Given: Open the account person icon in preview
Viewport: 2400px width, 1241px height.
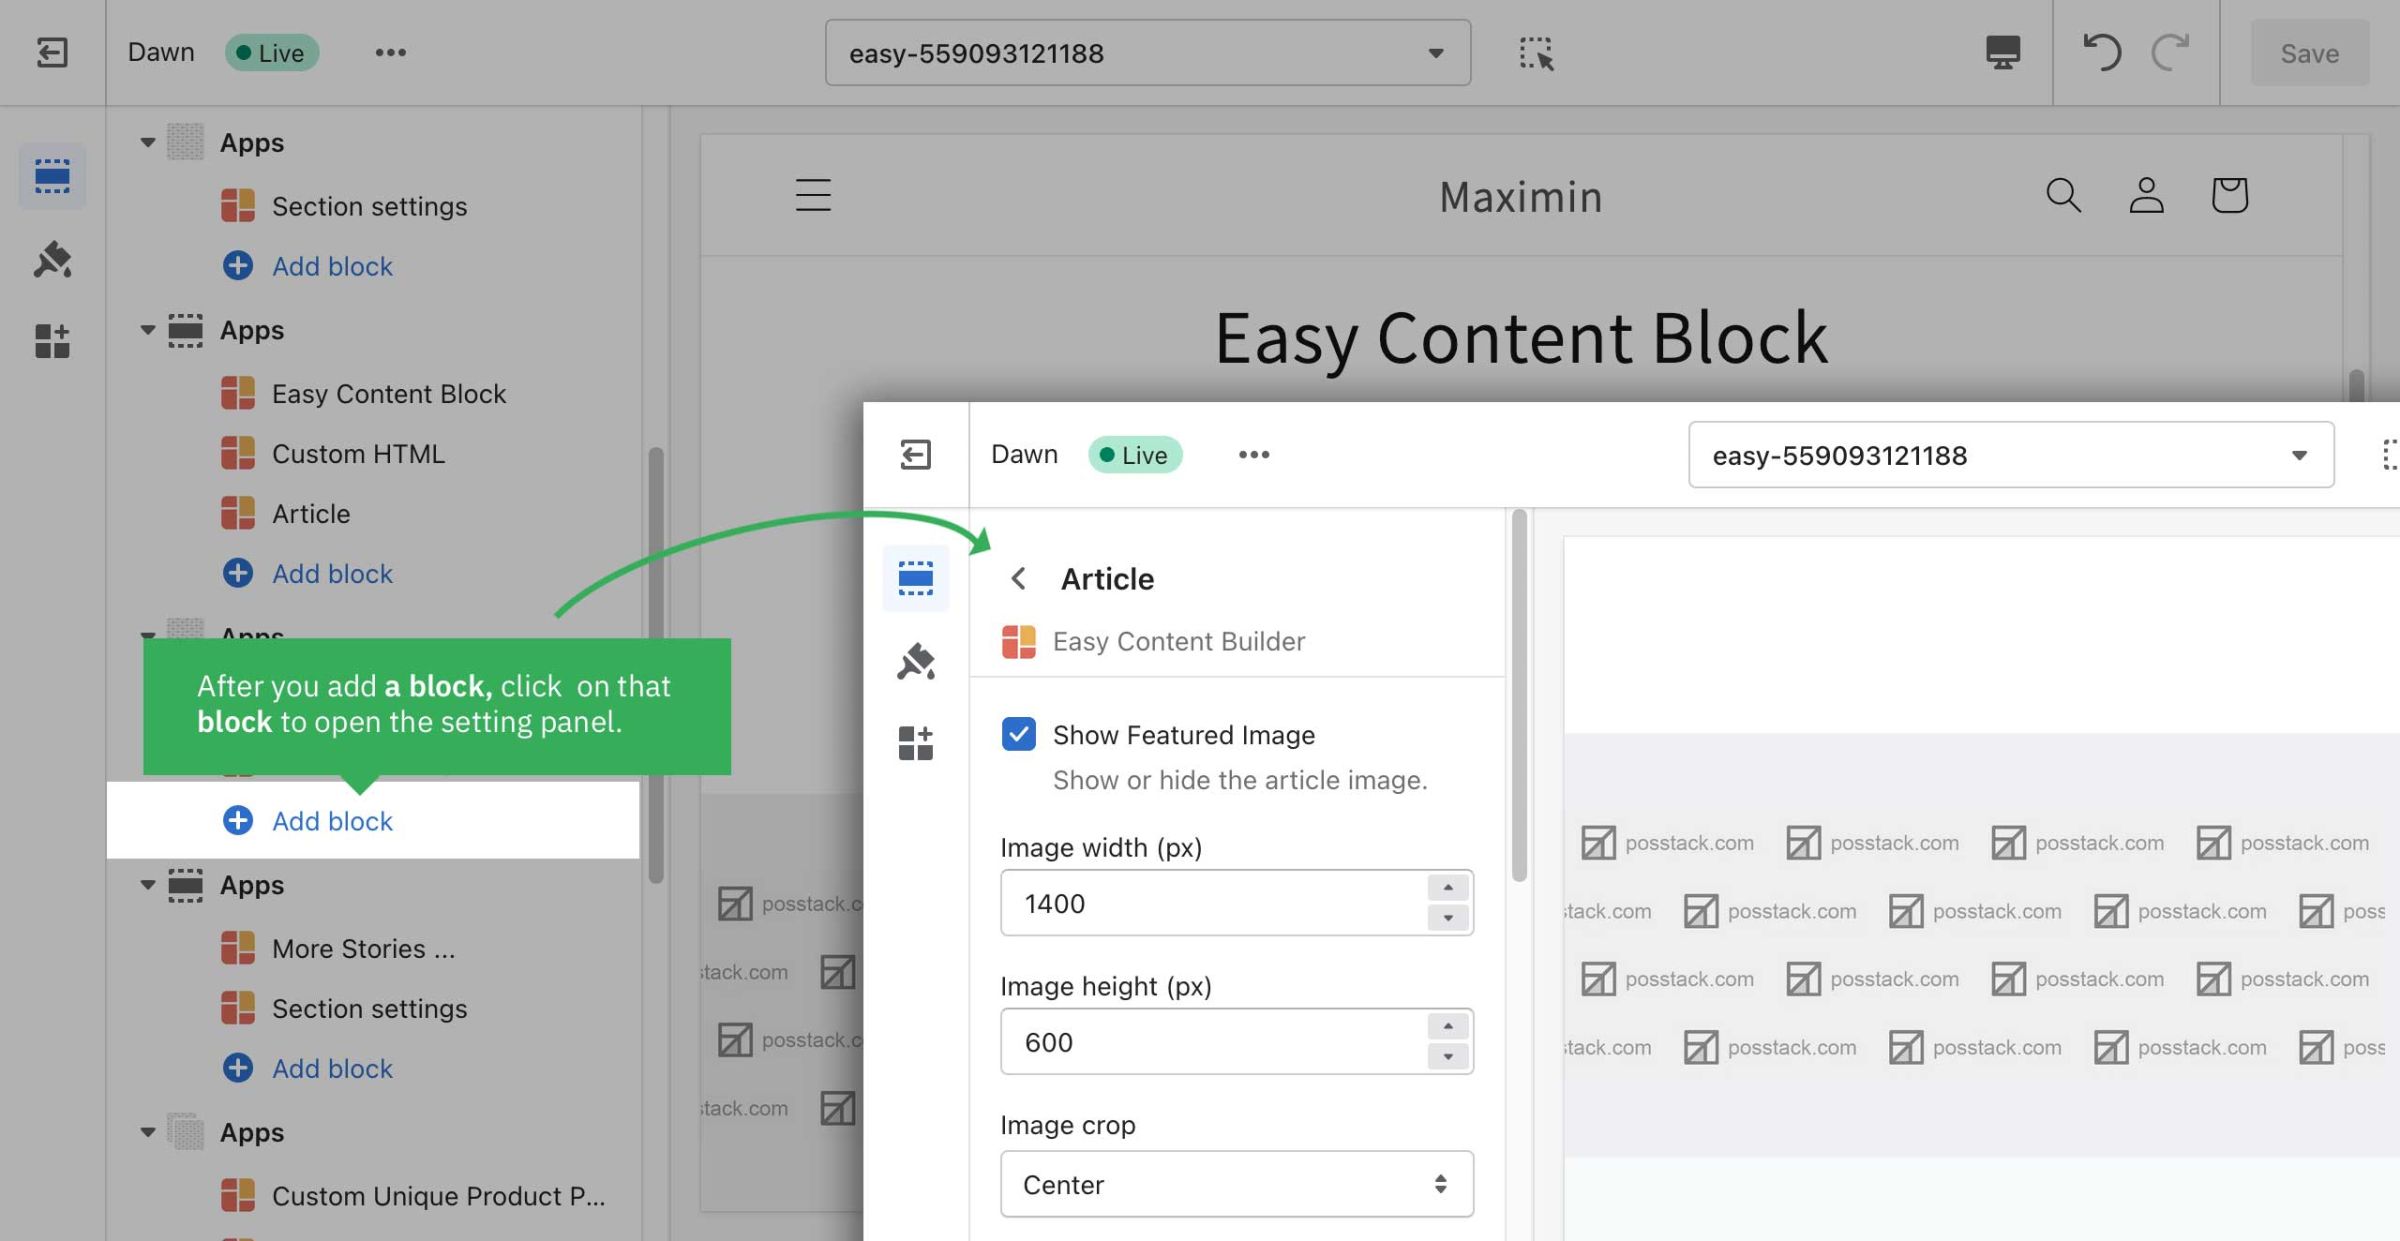Looking at the screenshot, I should click(x=2146, y=195).
